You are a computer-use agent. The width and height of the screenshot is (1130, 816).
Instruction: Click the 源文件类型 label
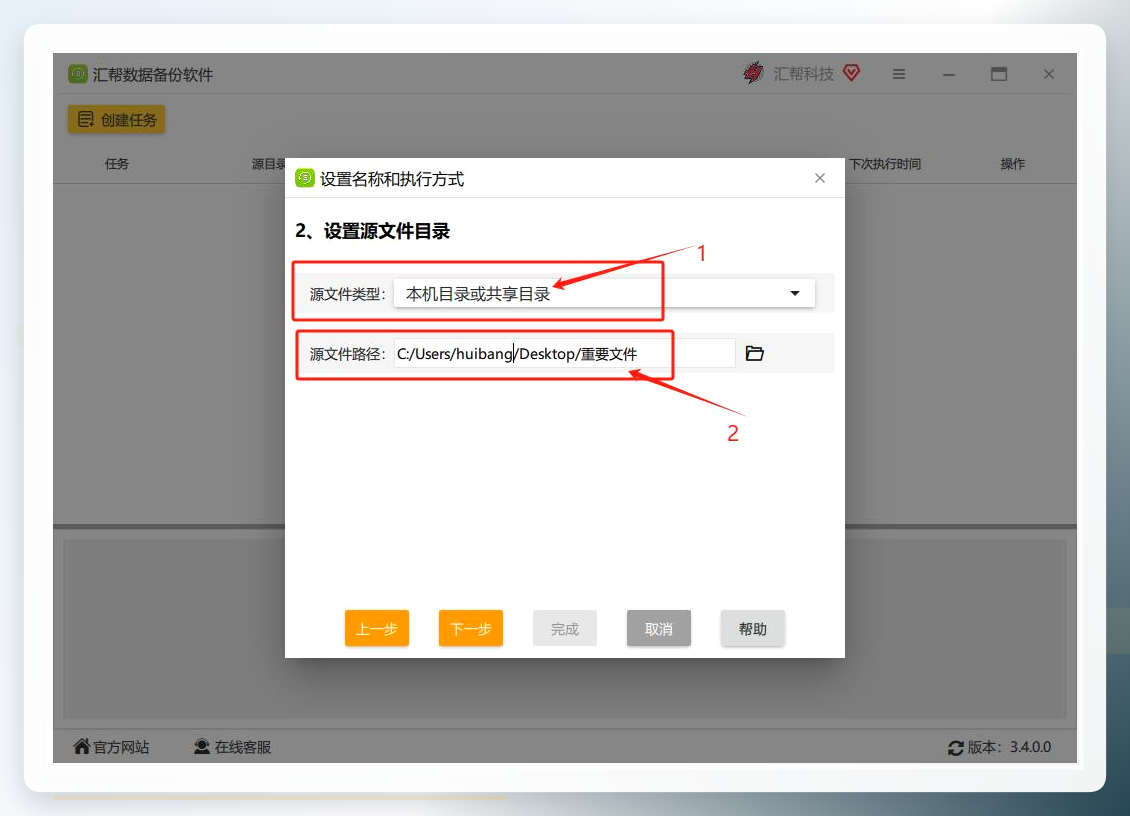(347, 294)
